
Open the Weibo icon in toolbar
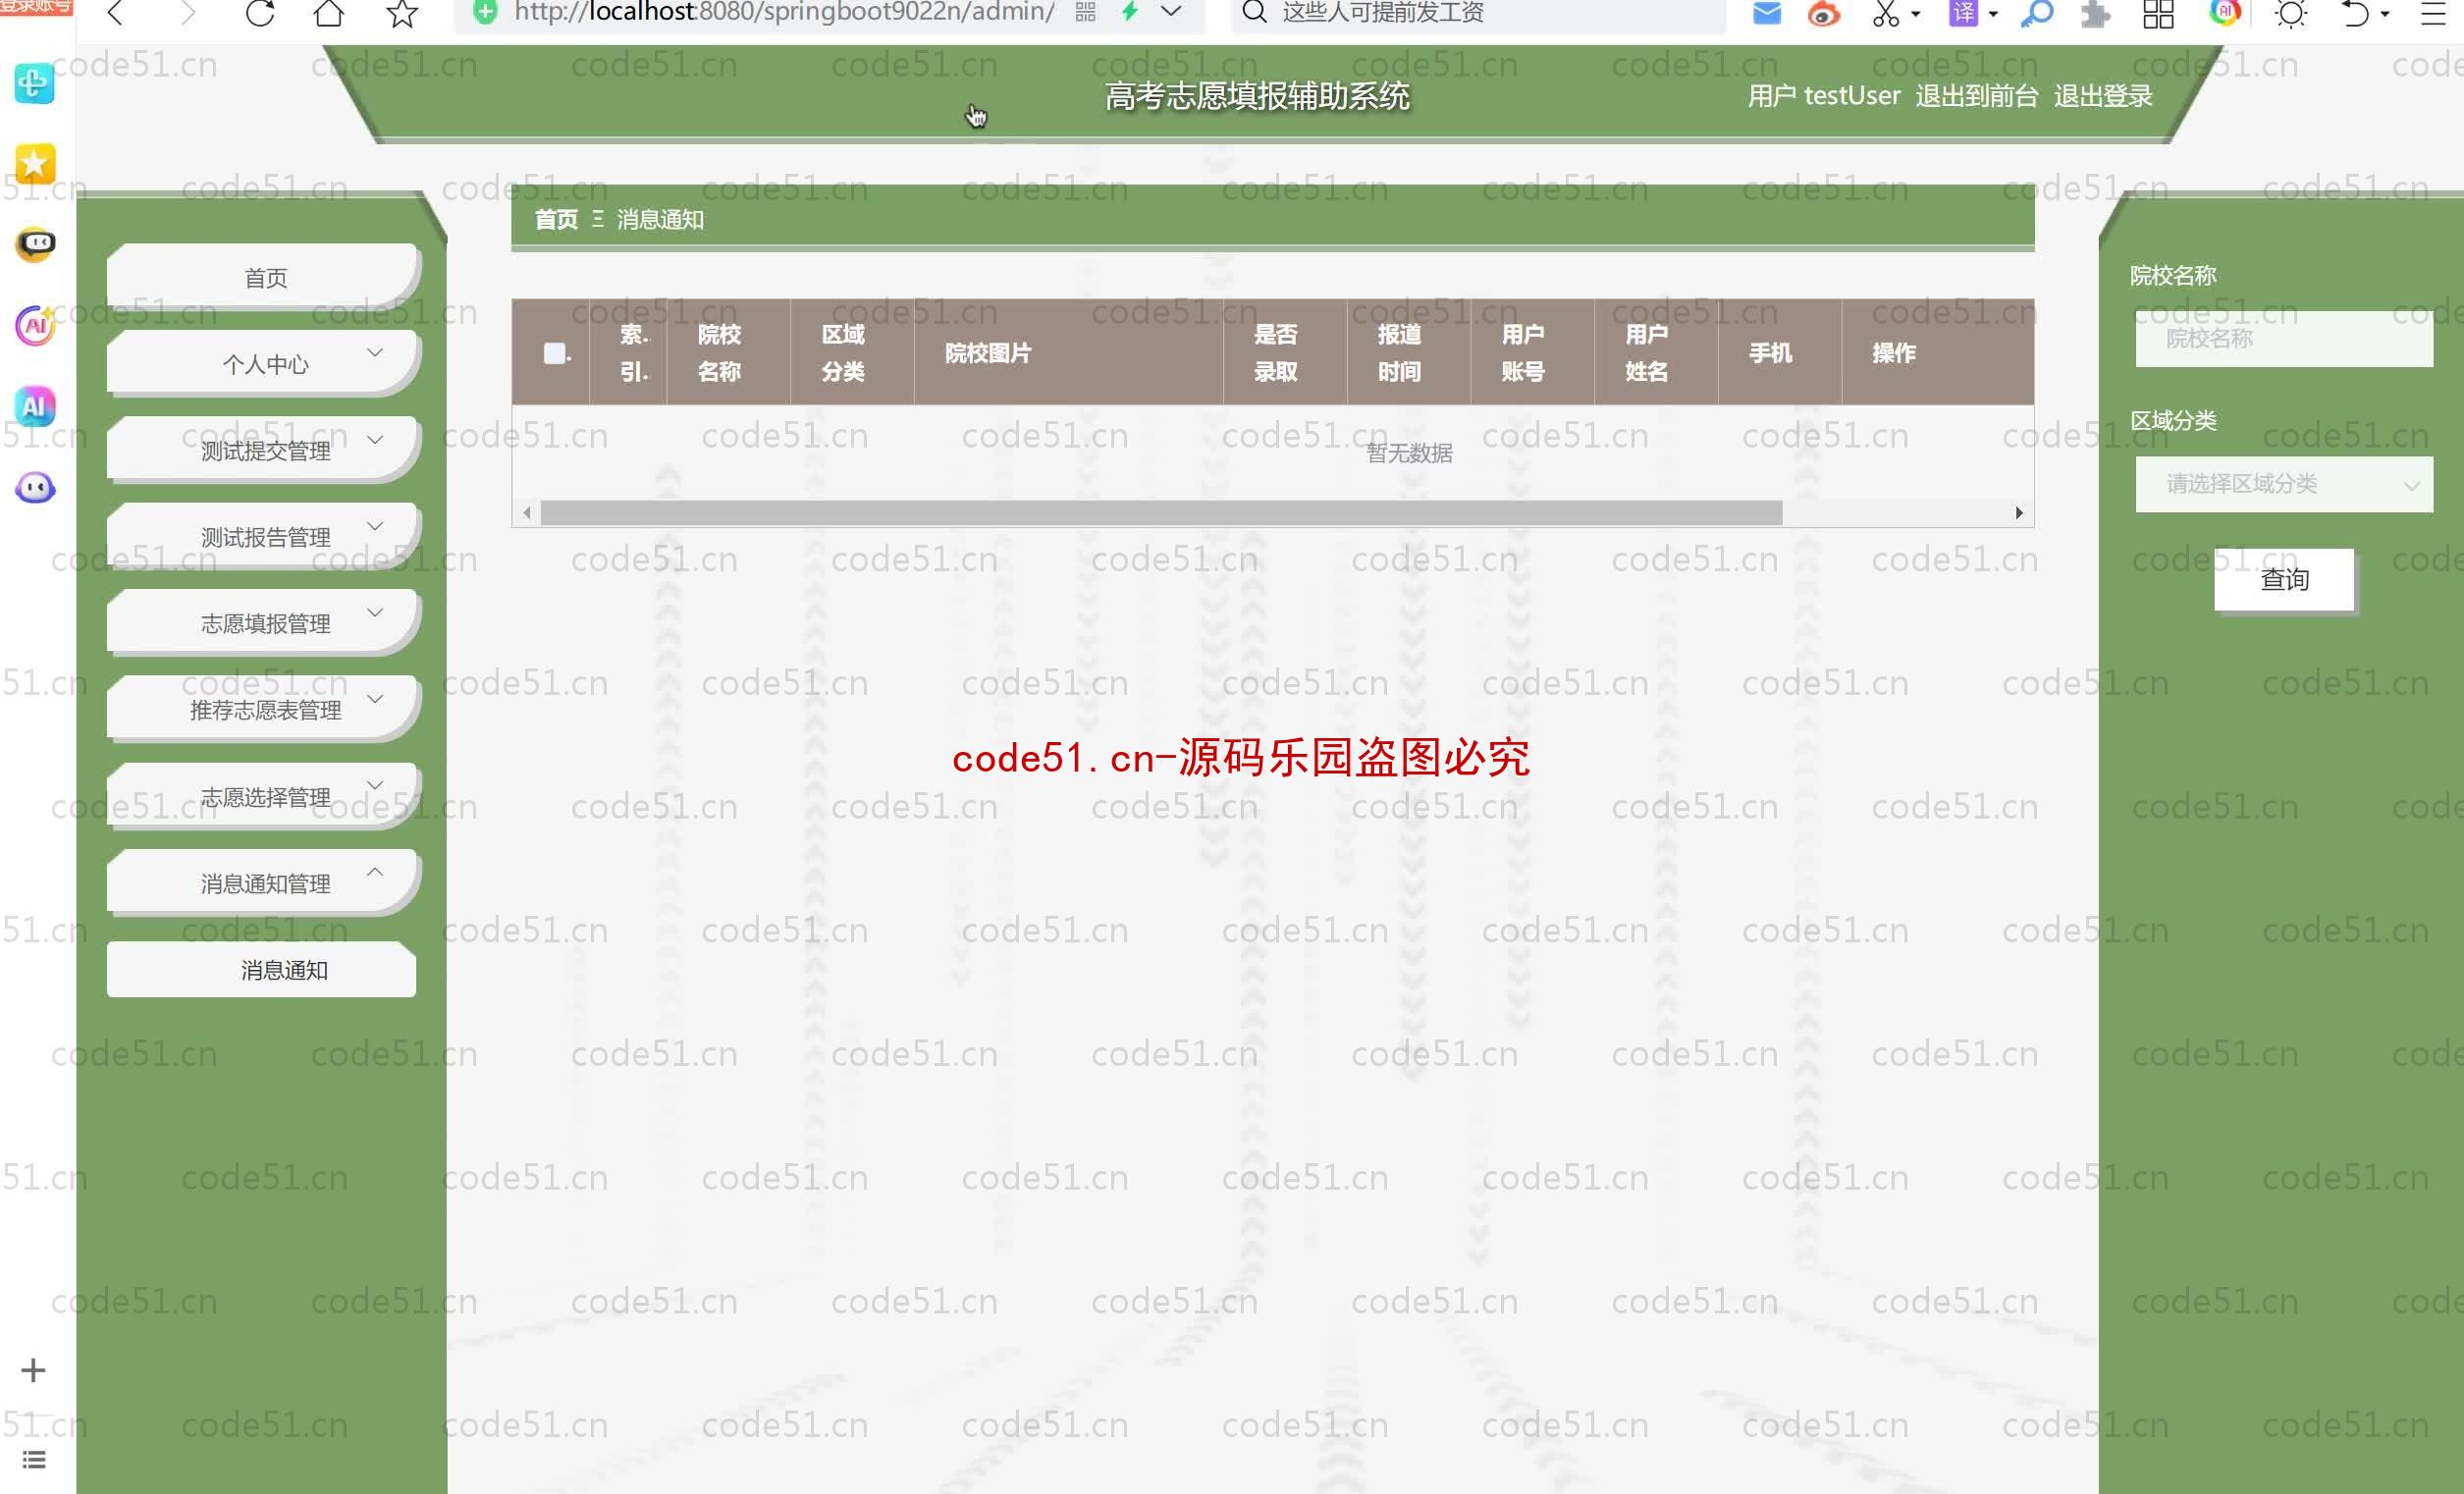[x=1824, y=13]
